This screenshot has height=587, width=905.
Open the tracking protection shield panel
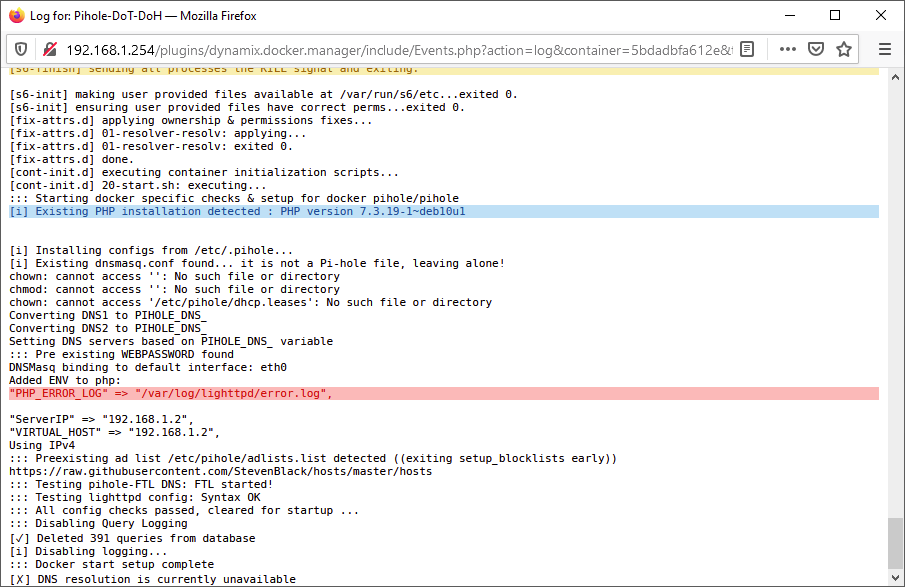click(21, 50)
